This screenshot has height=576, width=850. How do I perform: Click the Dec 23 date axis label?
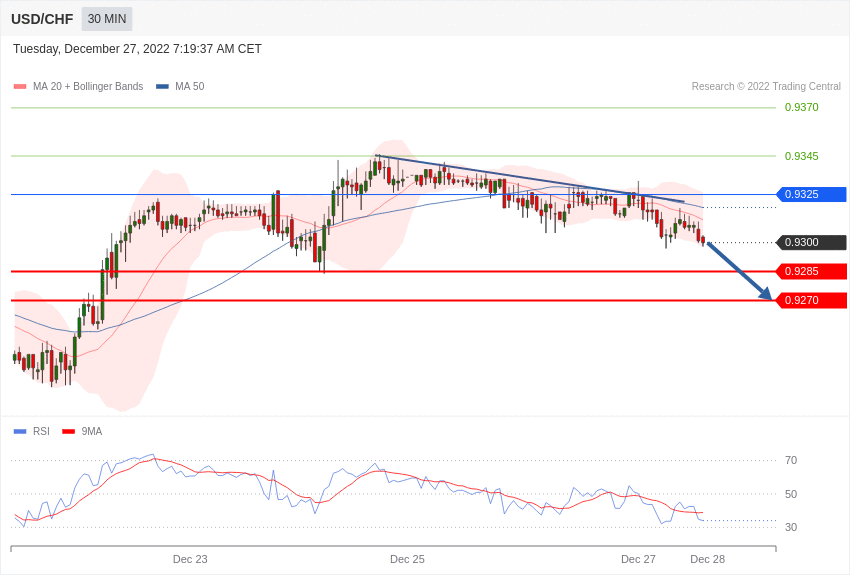(190, 559)
